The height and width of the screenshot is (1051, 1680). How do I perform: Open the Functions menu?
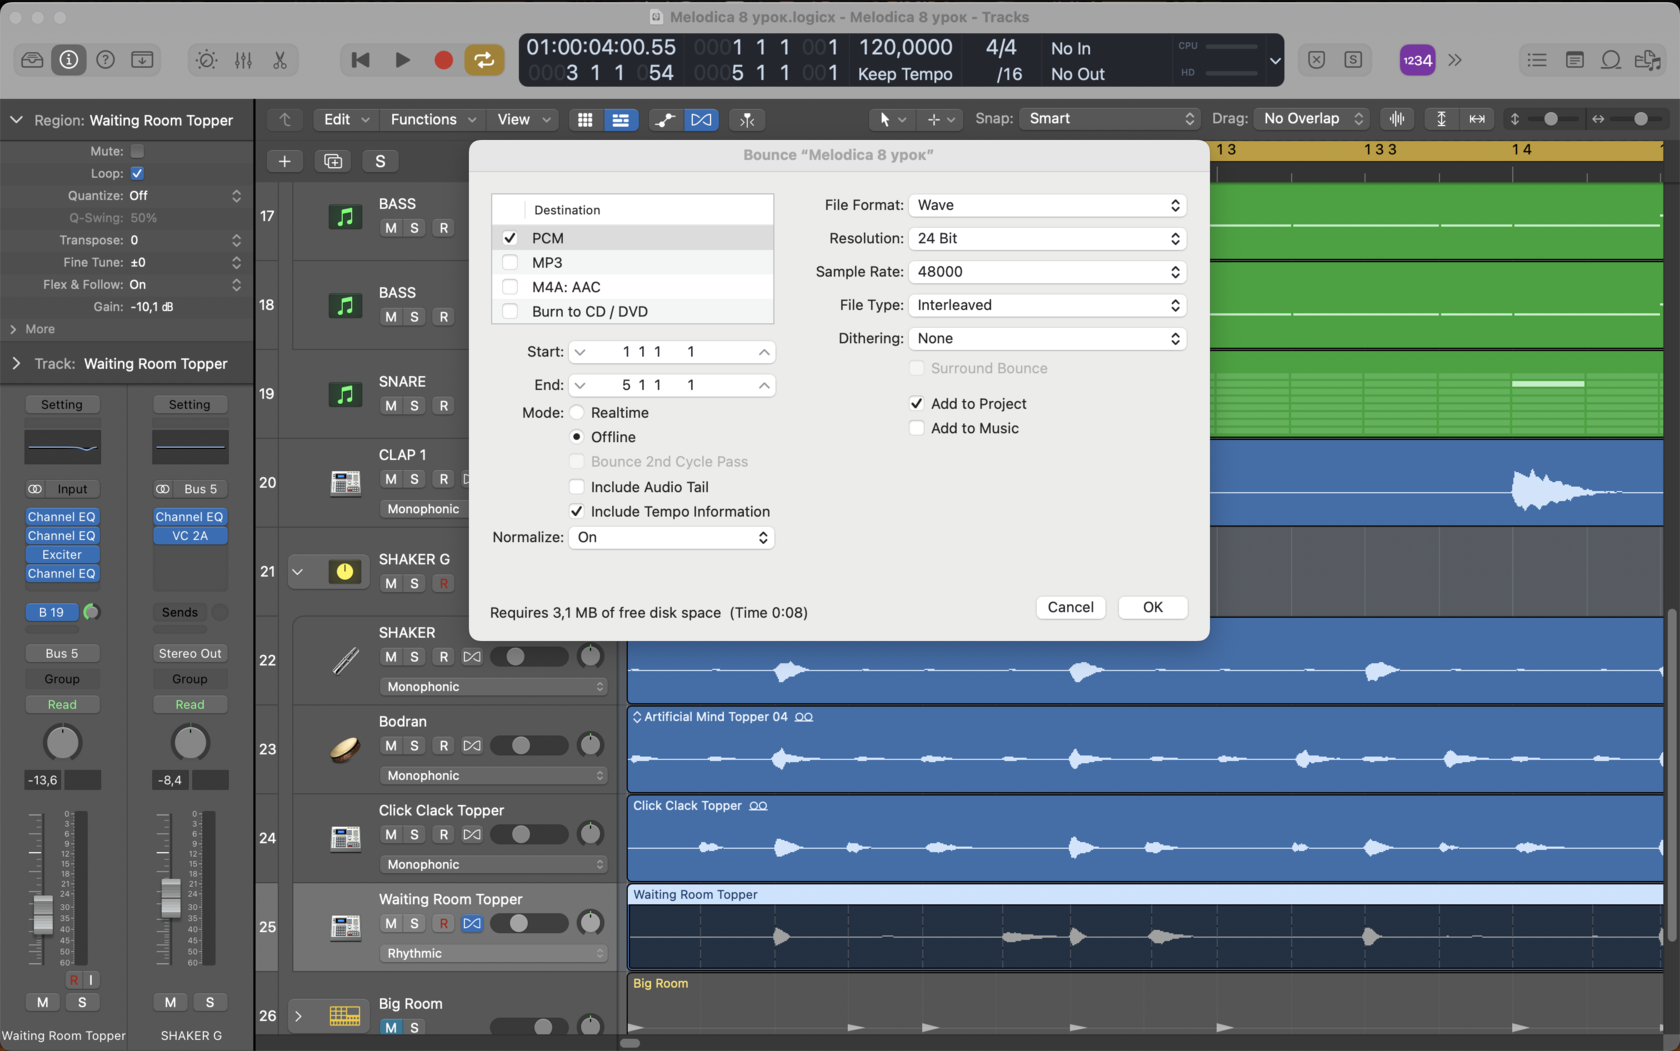[x=432, y=119]
